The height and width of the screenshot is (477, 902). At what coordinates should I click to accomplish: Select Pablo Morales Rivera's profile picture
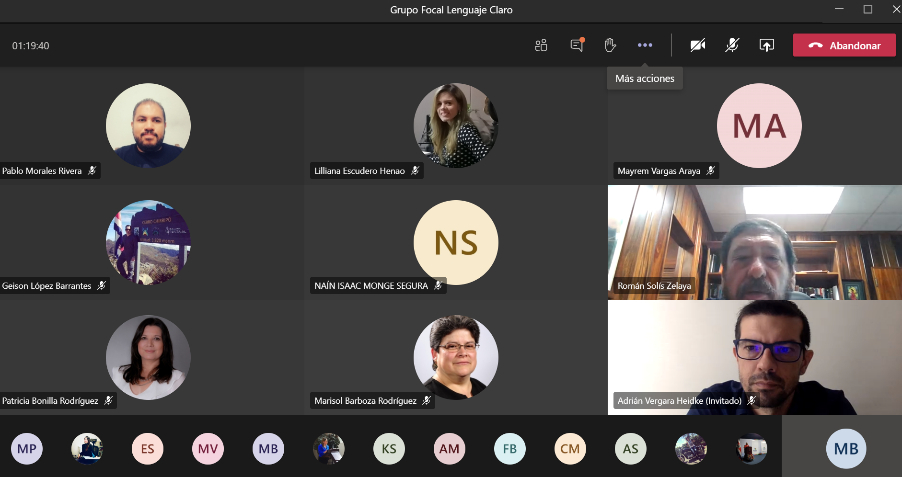[148, 125]
